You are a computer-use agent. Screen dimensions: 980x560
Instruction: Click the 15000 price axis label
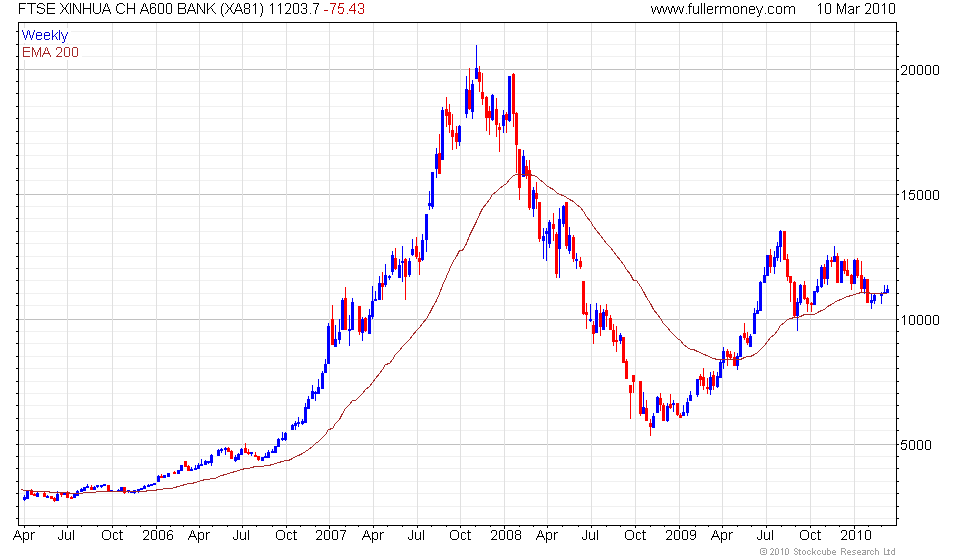point(919,195)
